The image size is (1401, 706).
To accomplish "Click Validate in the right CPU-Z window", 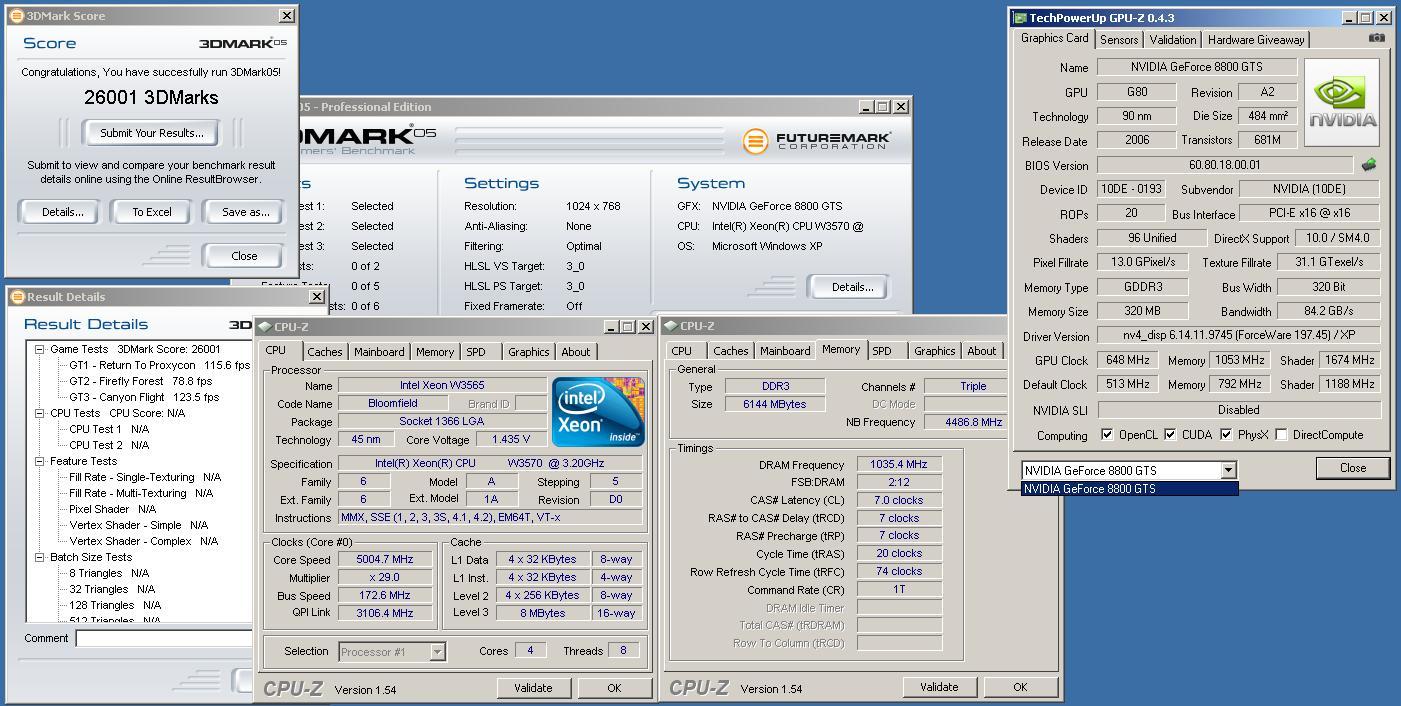I will pos(939,687).
